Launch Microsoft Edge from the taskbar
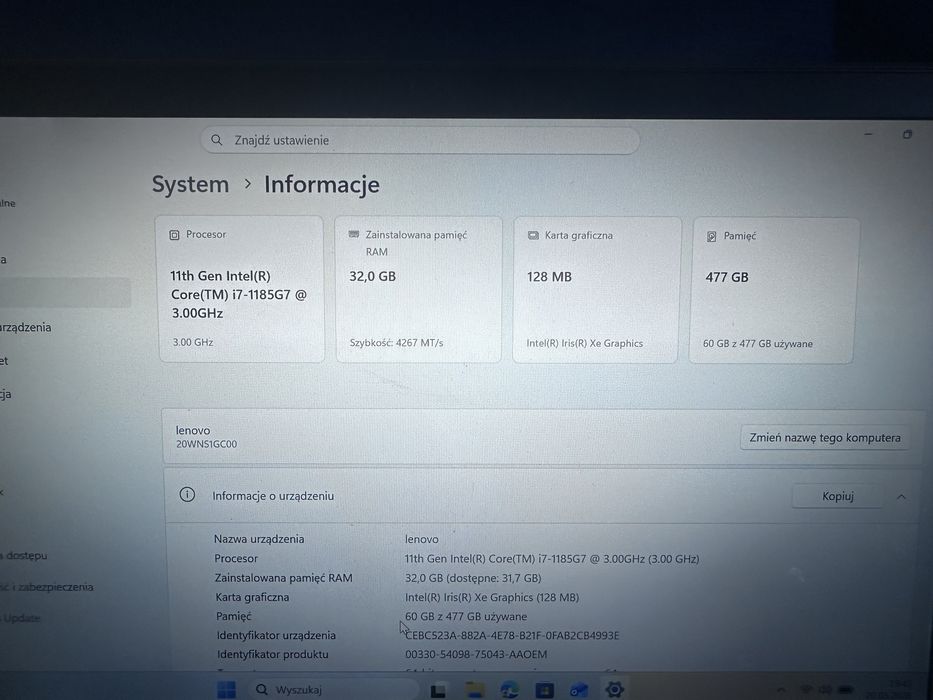The image size is (933, 700). [509, 689]
